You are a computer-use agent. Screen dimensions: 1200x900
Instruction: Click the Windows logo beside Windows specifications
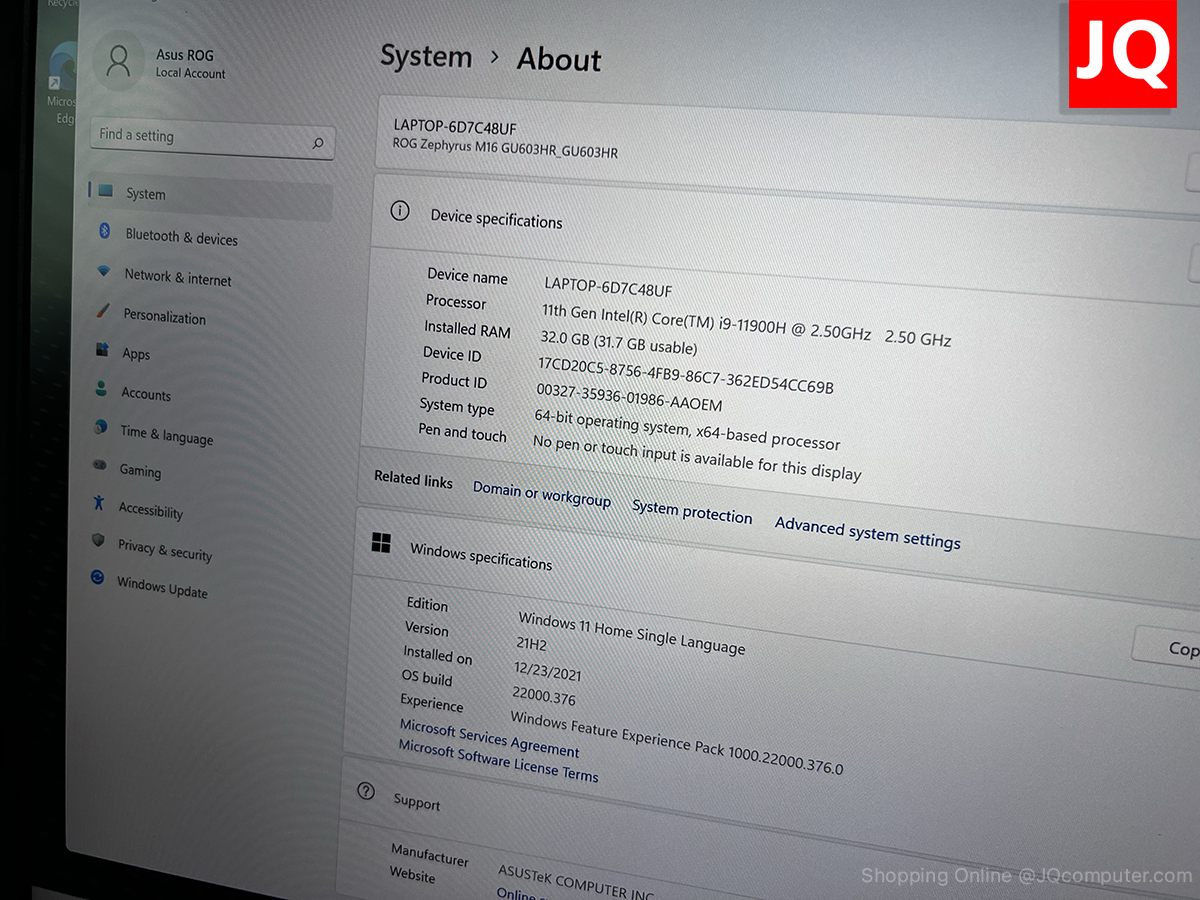(381, 543)
